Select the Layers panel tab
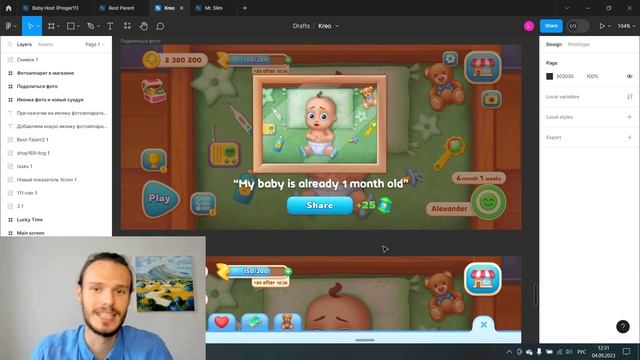The height and width of the screenshot is (360, 640). pyautogui.click(x=24, y=44)
